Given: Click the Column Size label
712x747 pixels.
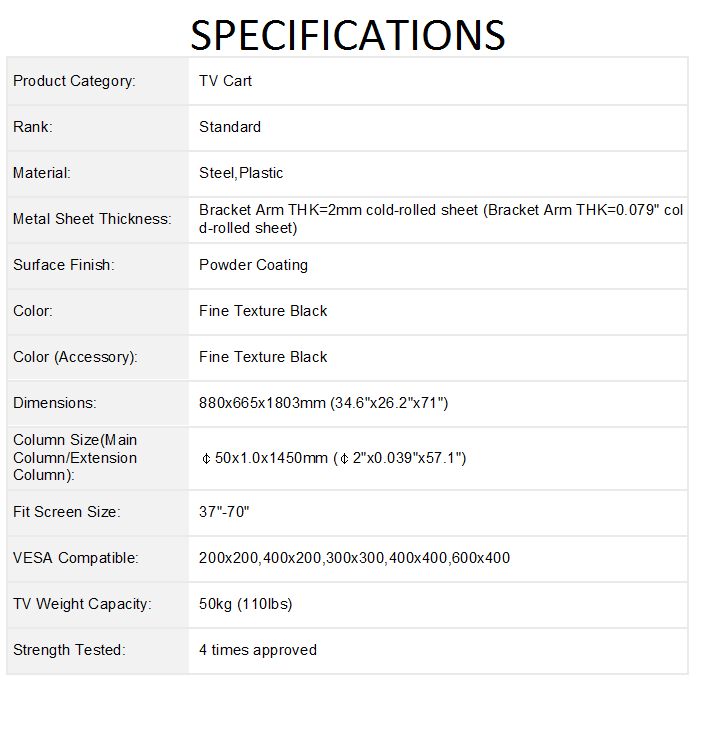Looking at the screenshot, I should [x=75, y=458].
